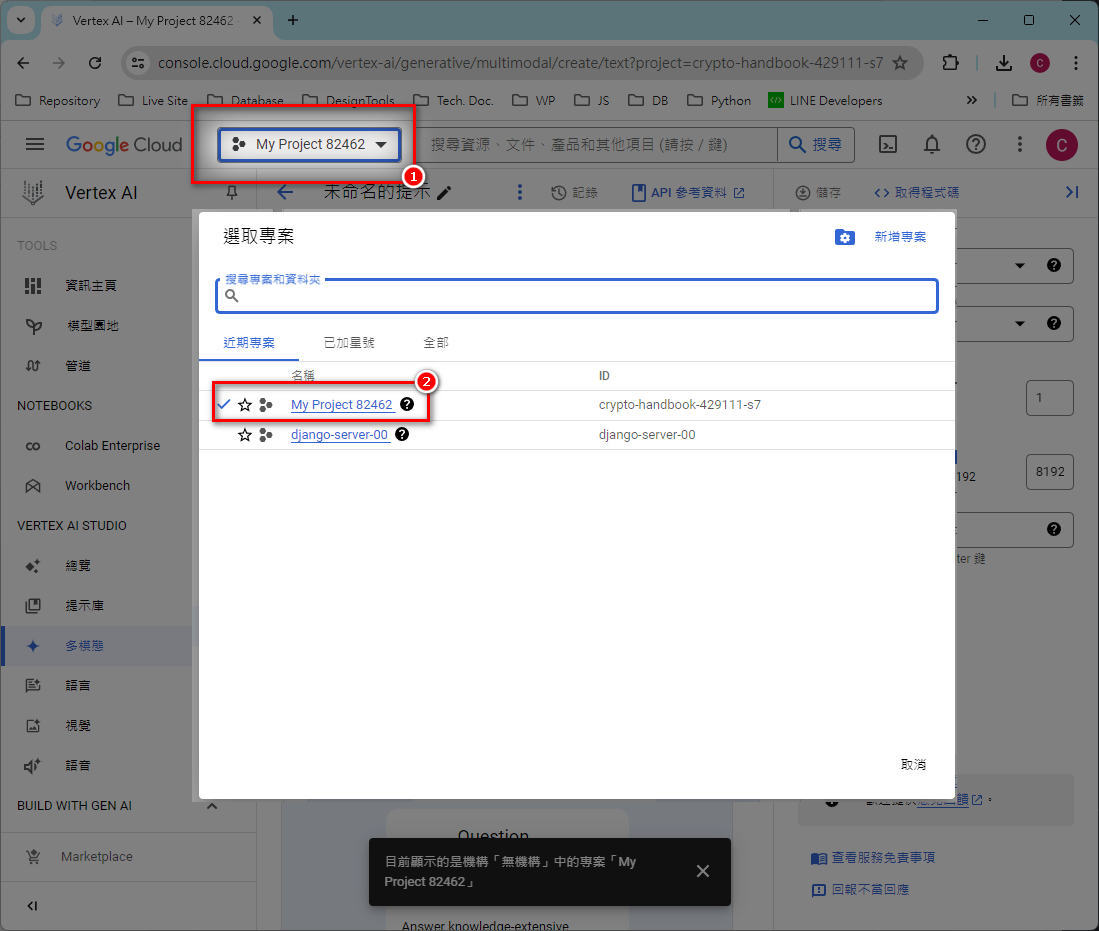Expand the second dropdown in right panel
1099x931 pixels.
(x=1020, y=324)
